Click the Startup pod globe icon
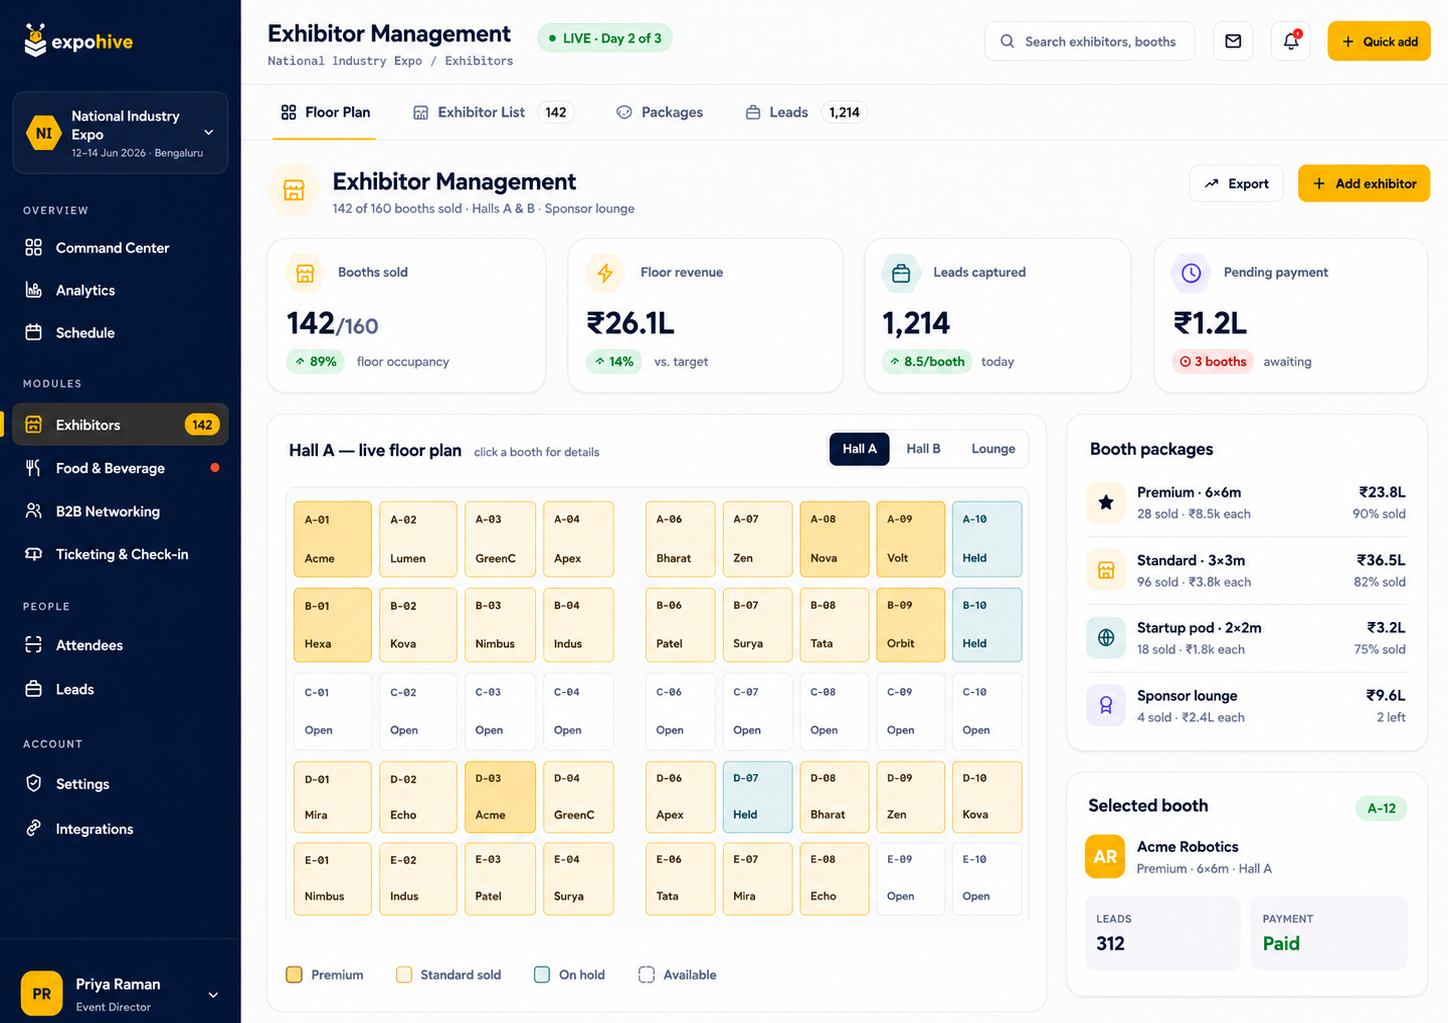 (x=1106, y=637)
